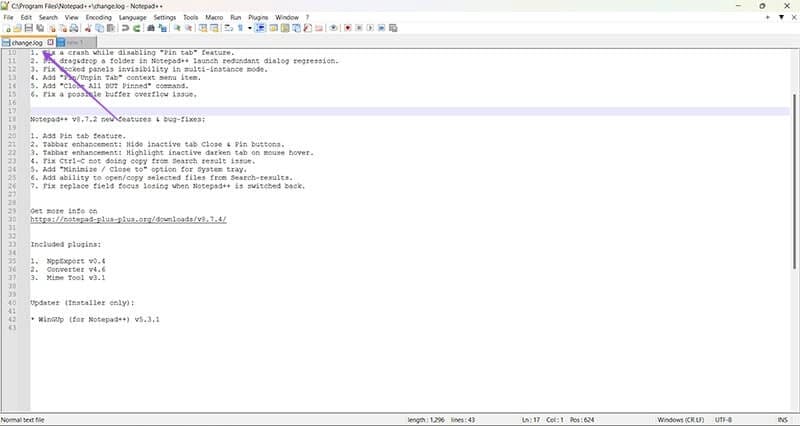Click line number 29 in margin
This screenshot has height=426, width=800.
coord(12,211)
